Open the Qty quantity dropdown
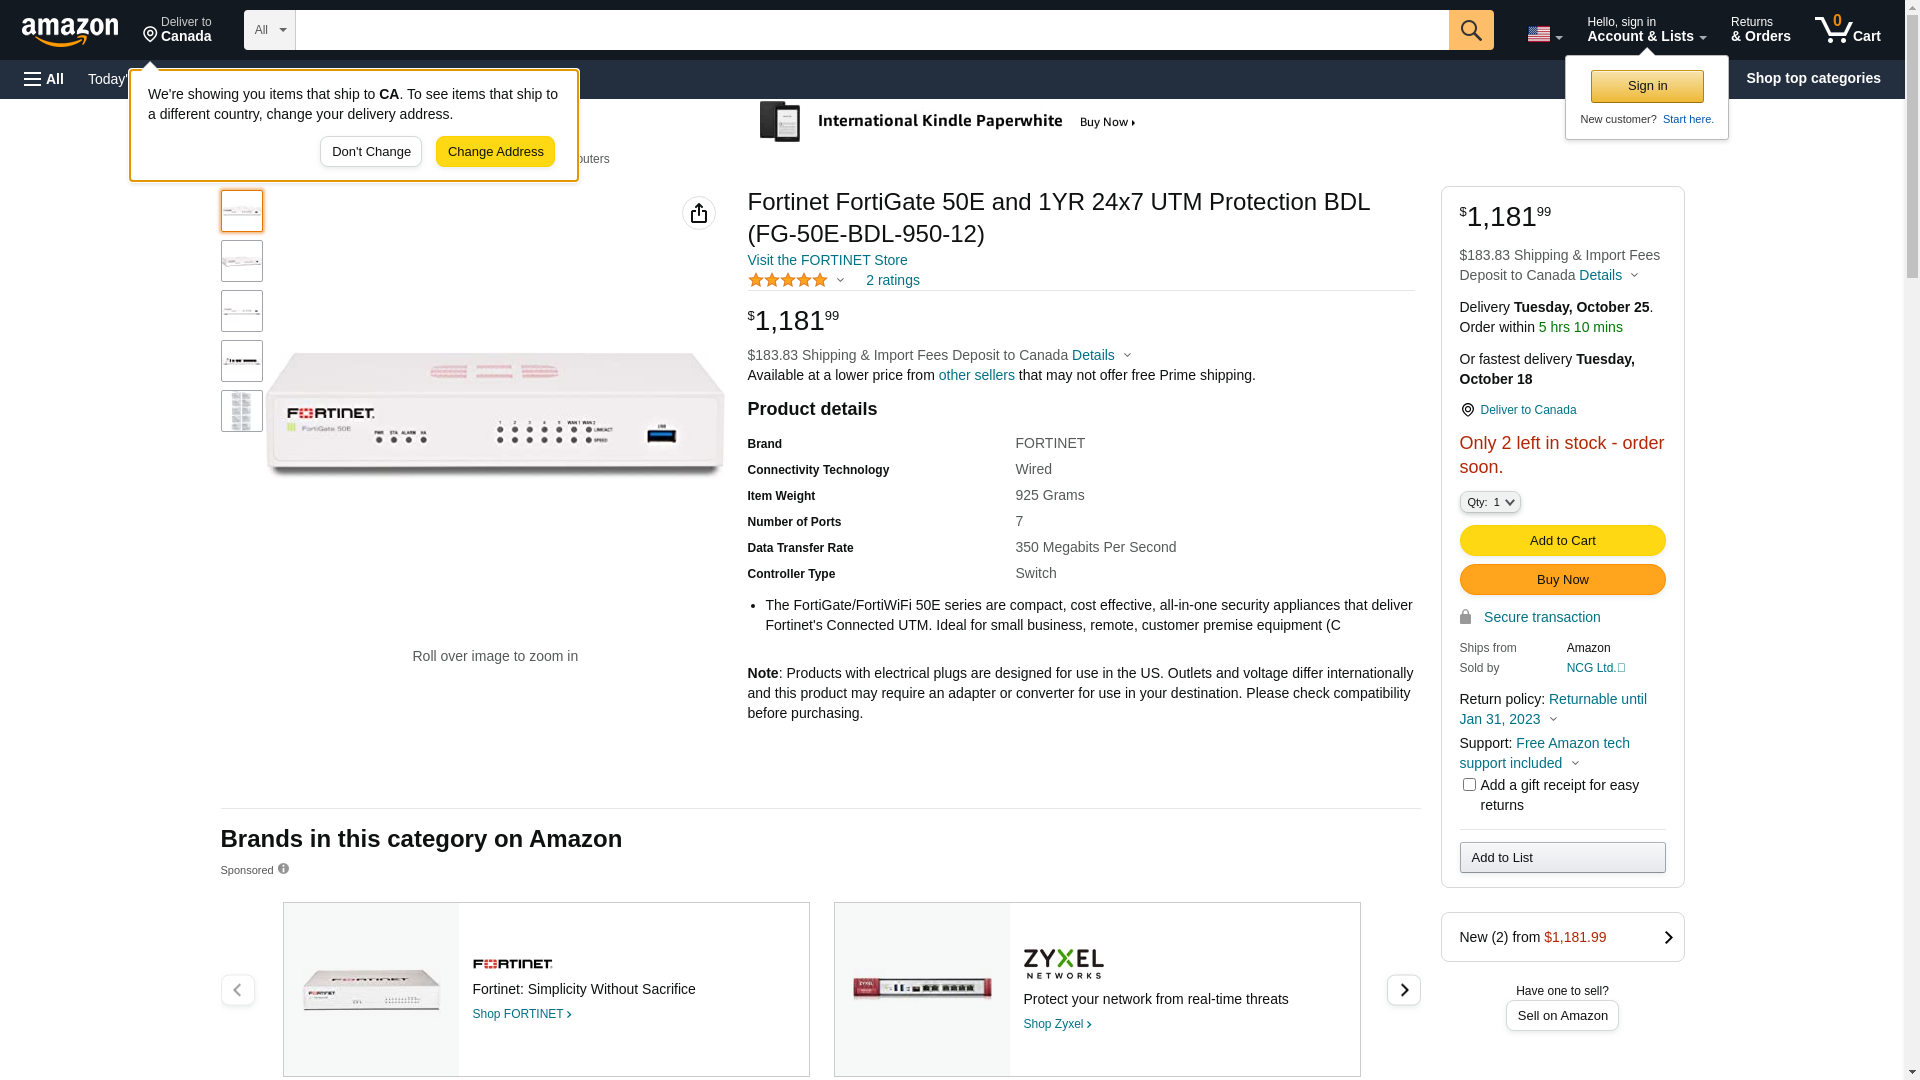 point(1489,502)
